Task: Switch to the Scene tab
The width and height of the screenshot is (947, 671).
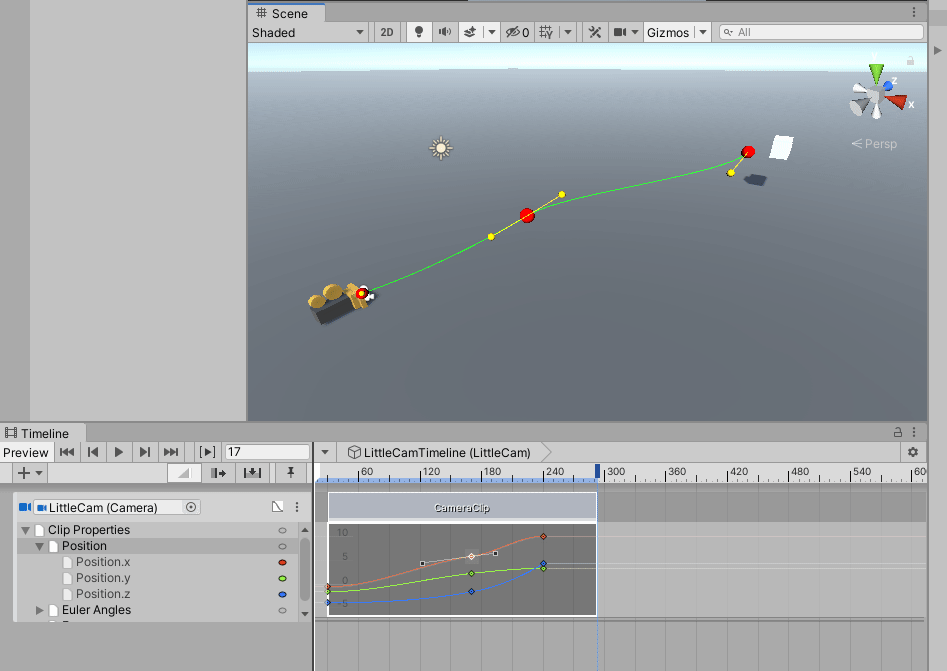Action: [x=283, y=13]
